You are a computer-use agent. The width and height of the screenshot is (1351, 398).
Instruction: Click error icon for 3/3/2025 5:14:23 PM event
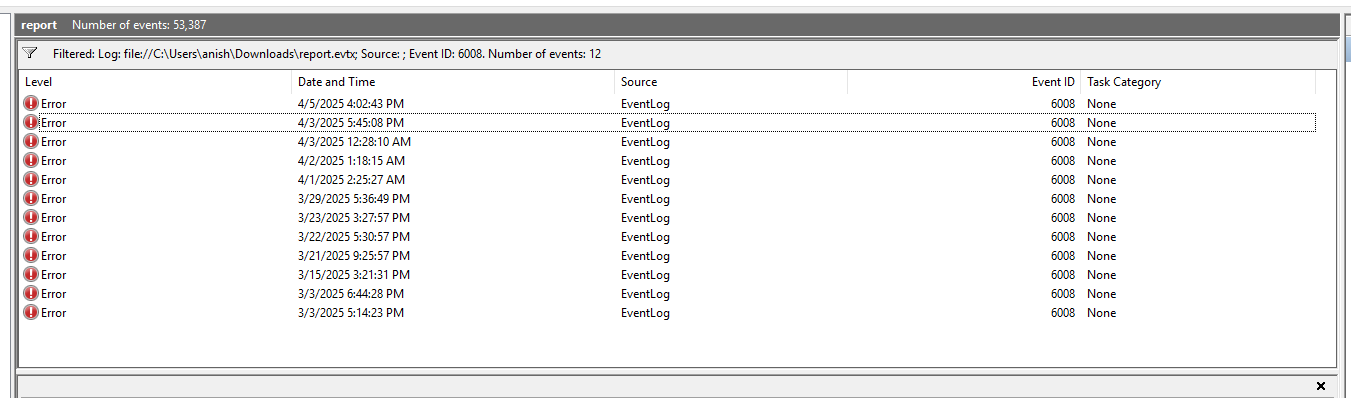pyautogui.click(x=31, y=313)
